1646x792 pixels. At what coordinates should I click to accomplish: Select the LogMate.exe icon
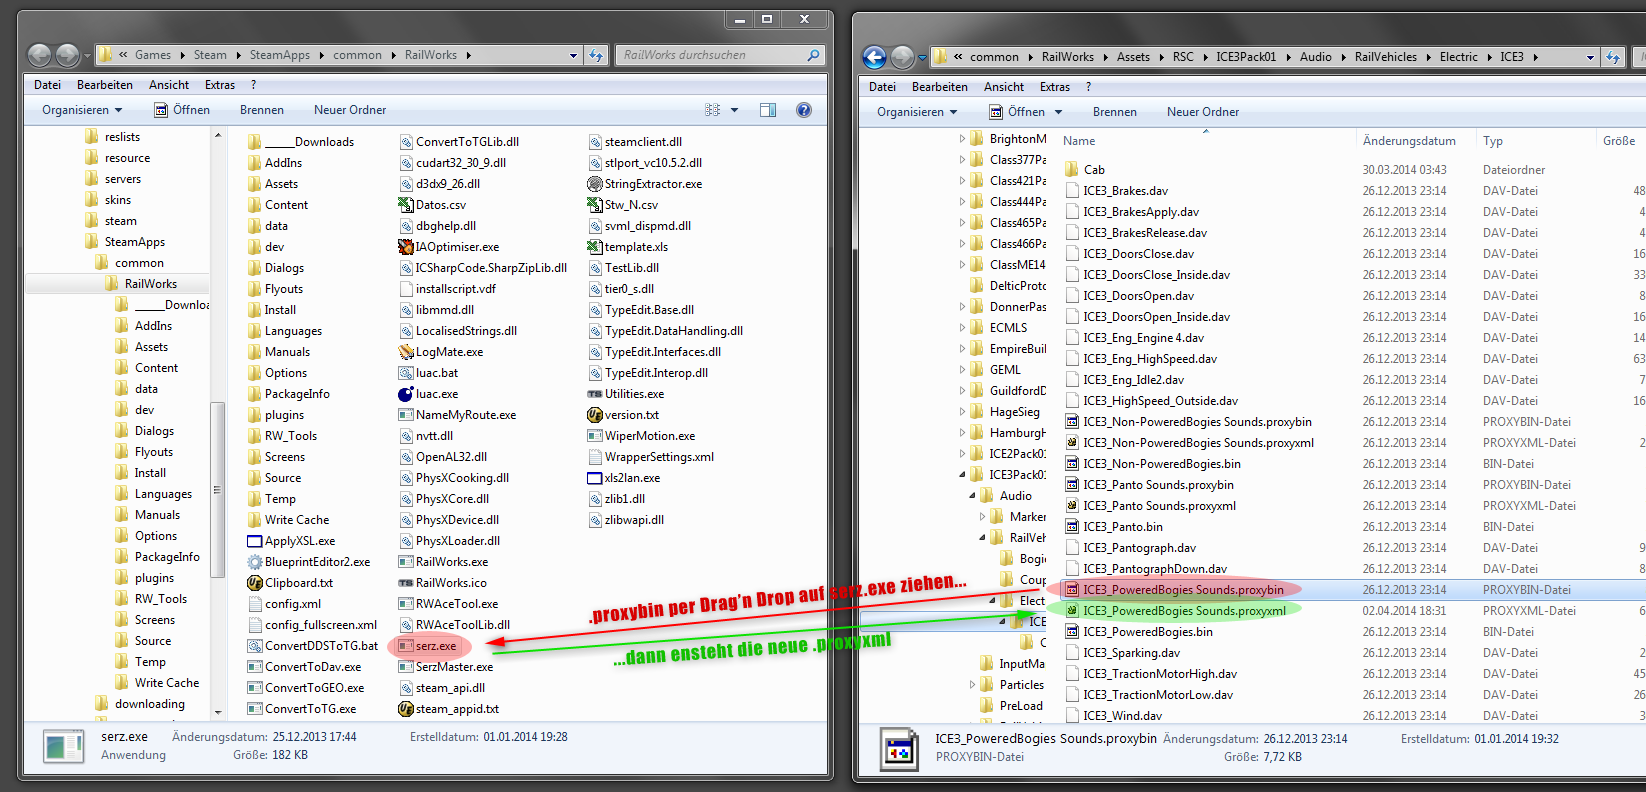(x=405, y=352)
